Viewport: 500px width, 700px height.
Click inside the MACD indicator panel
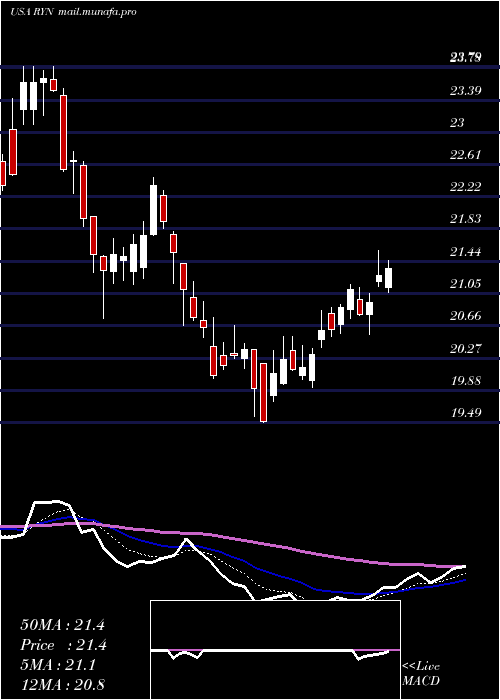[275, 650]
